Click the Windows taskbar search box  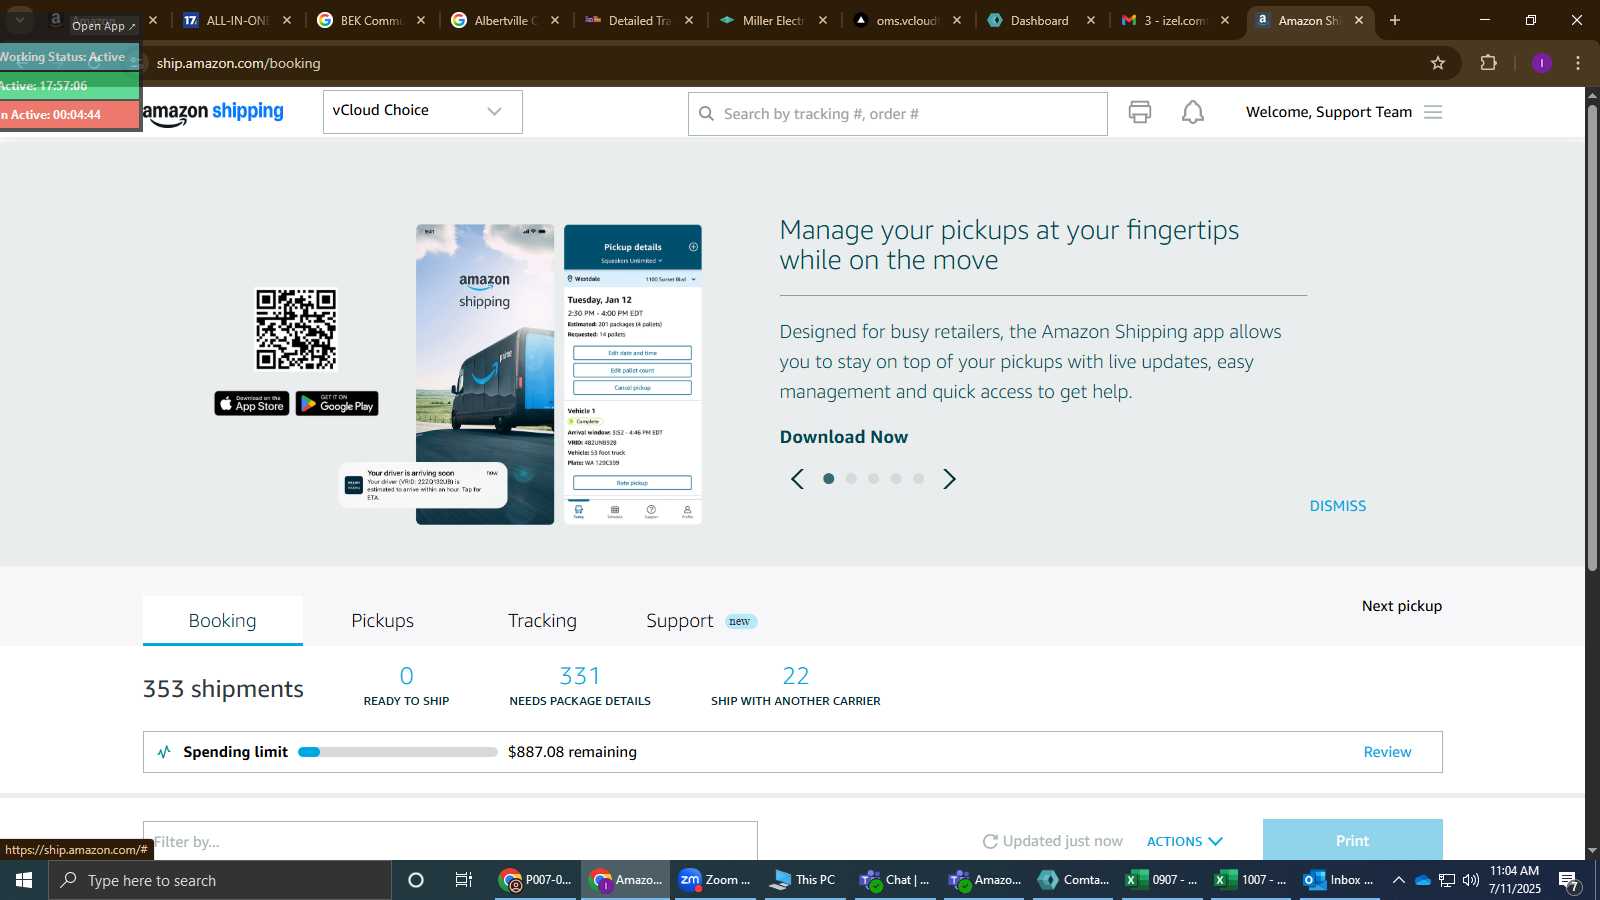[x=220, y=880]
